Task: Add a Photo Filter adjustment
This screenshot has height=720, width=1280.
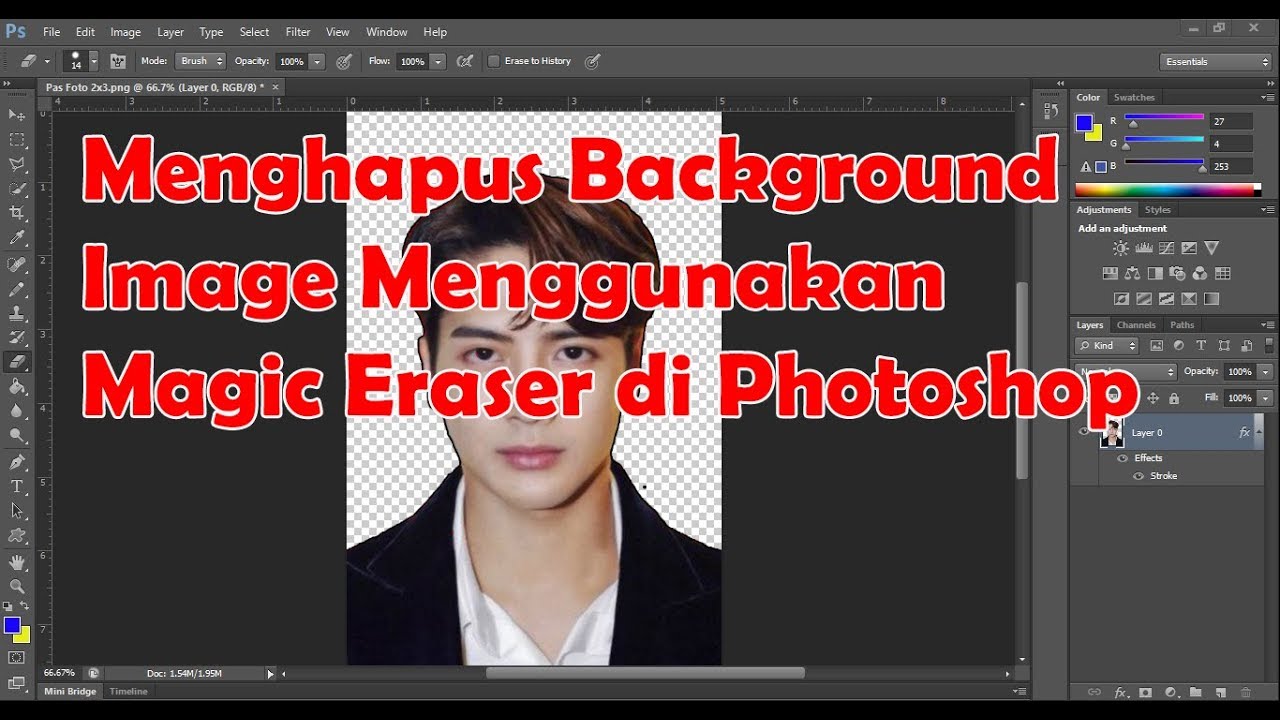Action: click(x=1178, y=273)
